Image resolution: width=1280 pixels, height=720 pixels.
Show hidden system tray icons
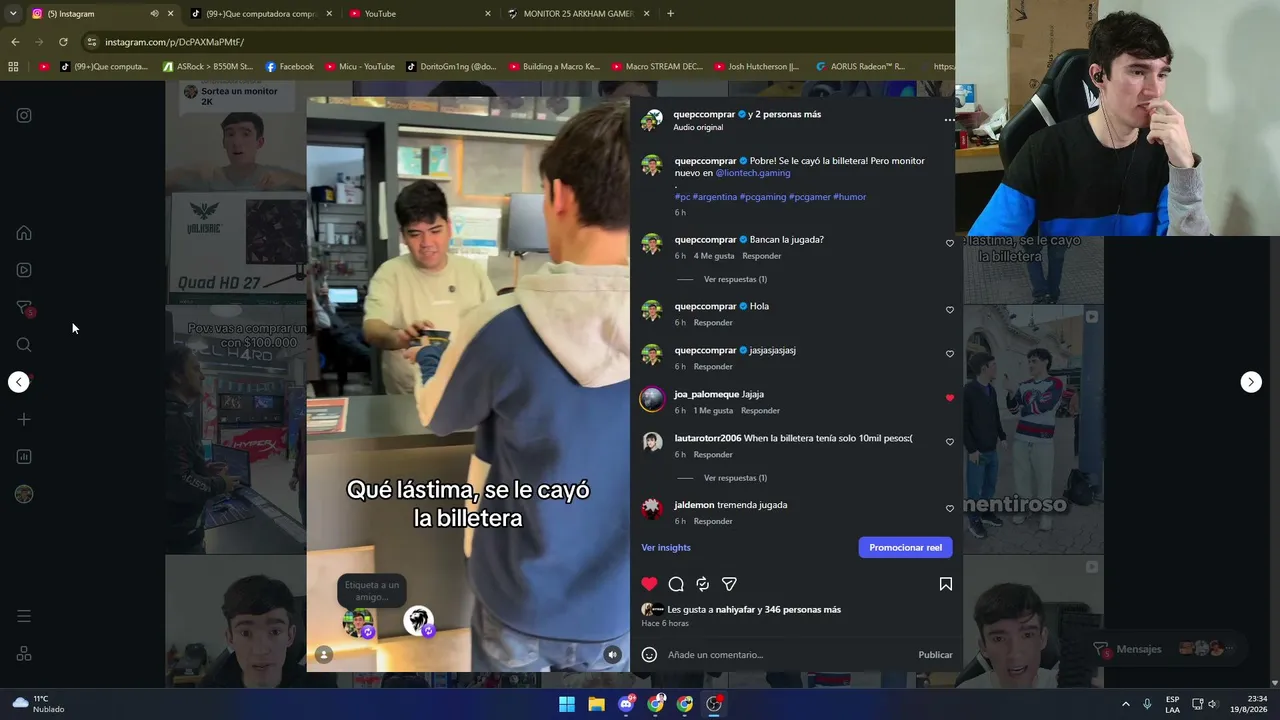click(1125, 704)
